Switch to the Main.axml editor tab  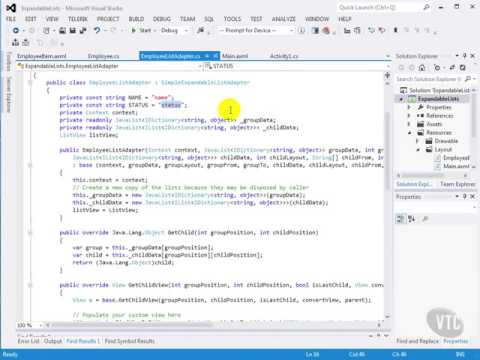[235, 56]
